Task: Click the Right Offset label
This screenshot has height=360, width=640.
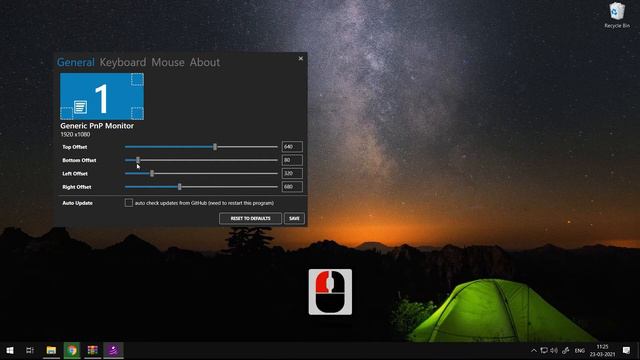Action: point(77,187)
